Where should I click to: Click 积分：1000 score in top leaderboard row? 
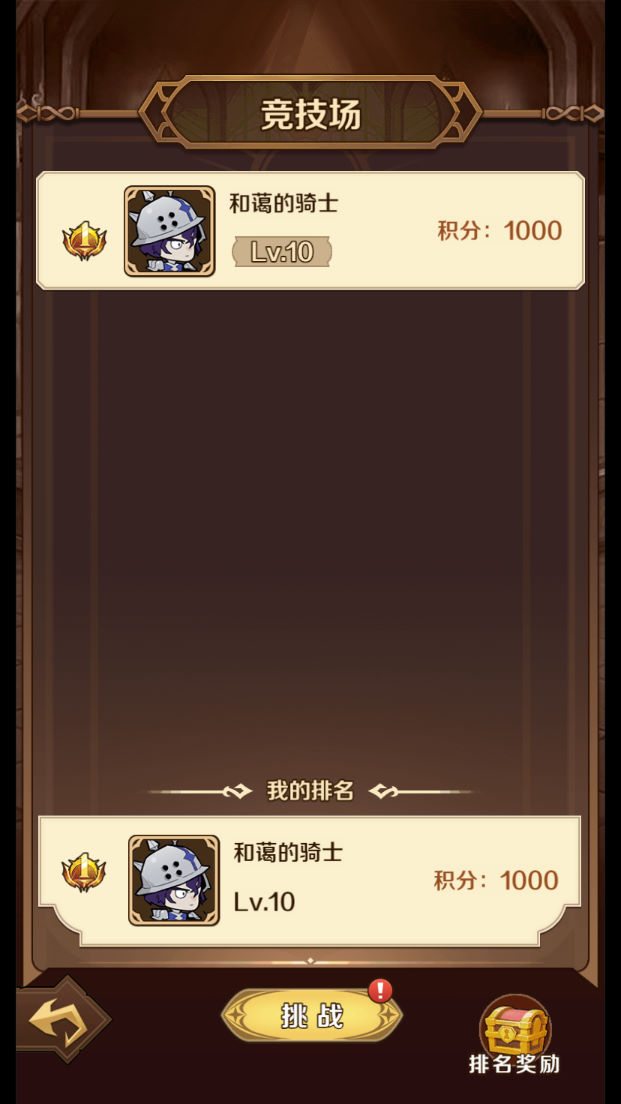click(x=500, y=230)
